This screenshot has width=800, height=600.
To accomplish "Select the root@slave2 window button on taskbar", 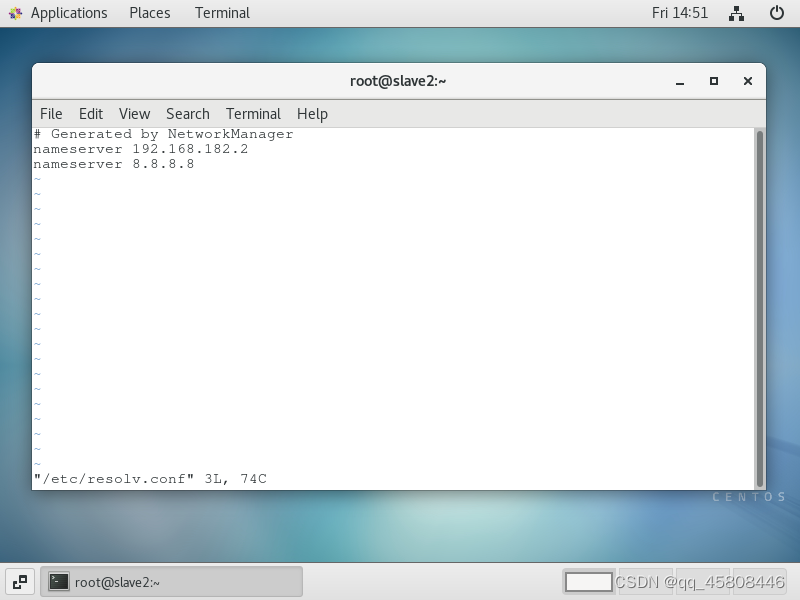I will click(170, 581).
